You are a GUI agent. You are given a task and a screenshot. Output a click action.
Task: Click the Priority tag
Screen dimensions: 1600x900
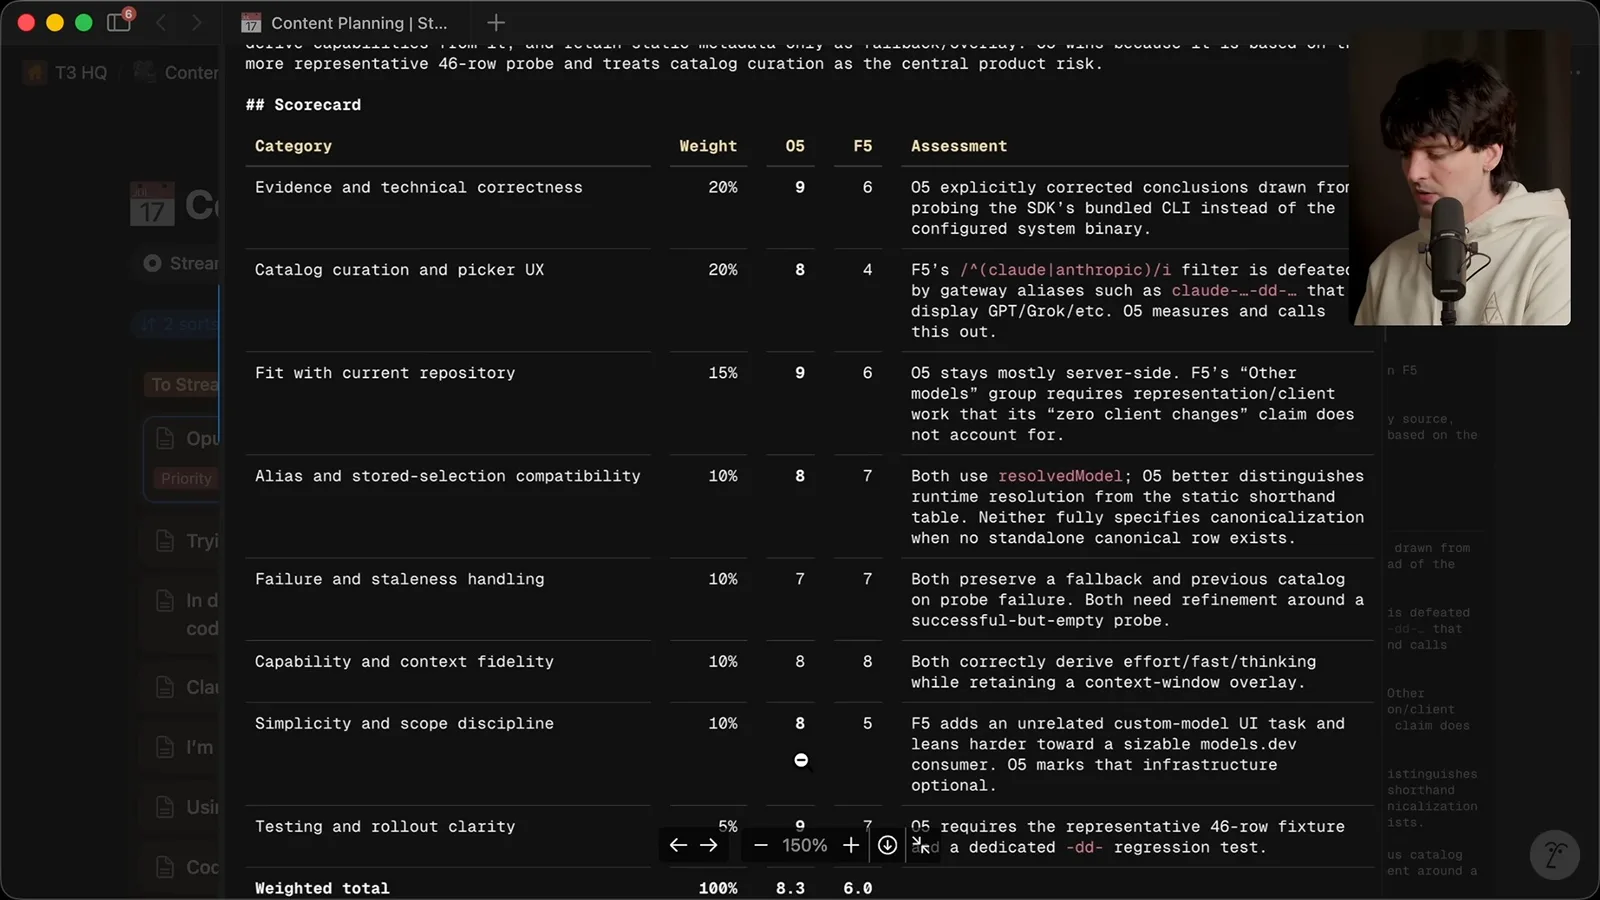coord(186,479)
